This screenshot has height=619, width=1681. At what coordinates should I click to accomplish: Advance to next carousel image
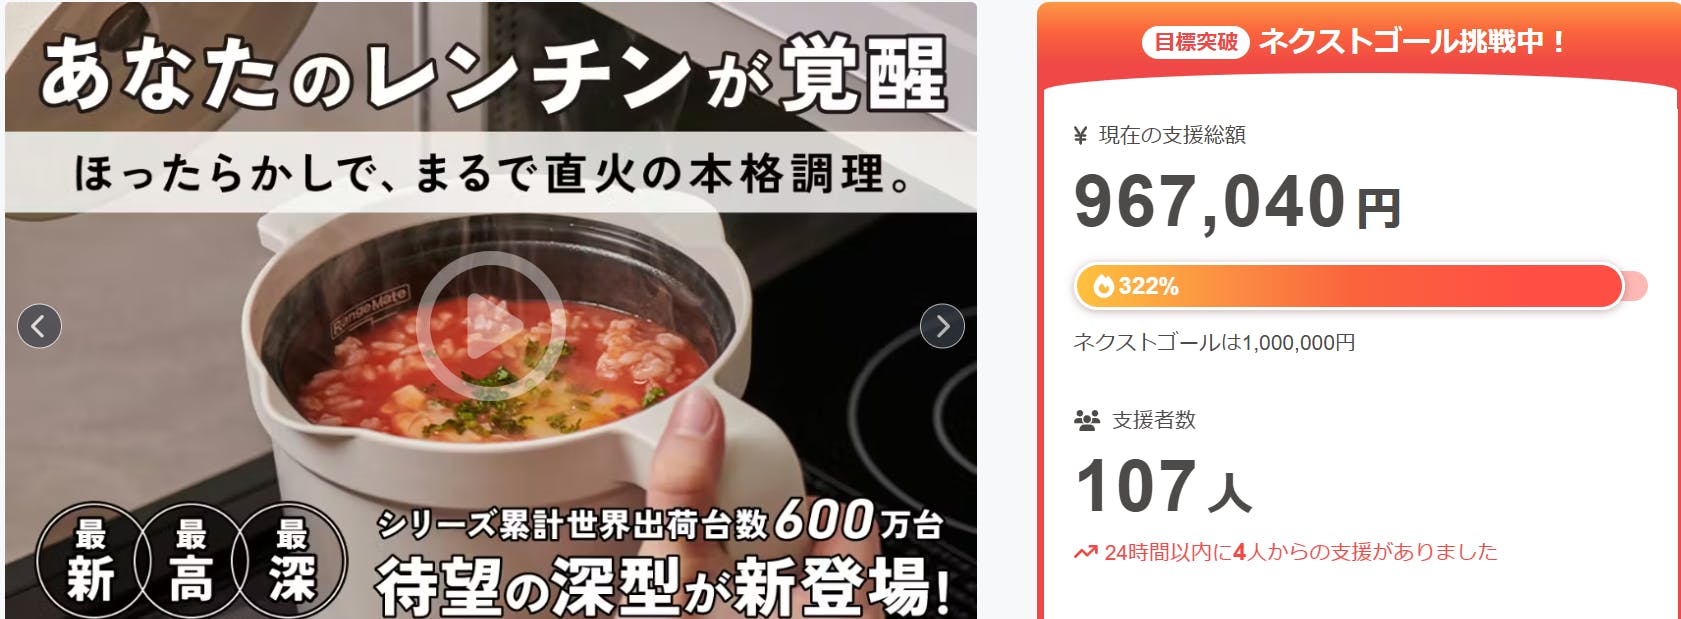click(942, 326)
